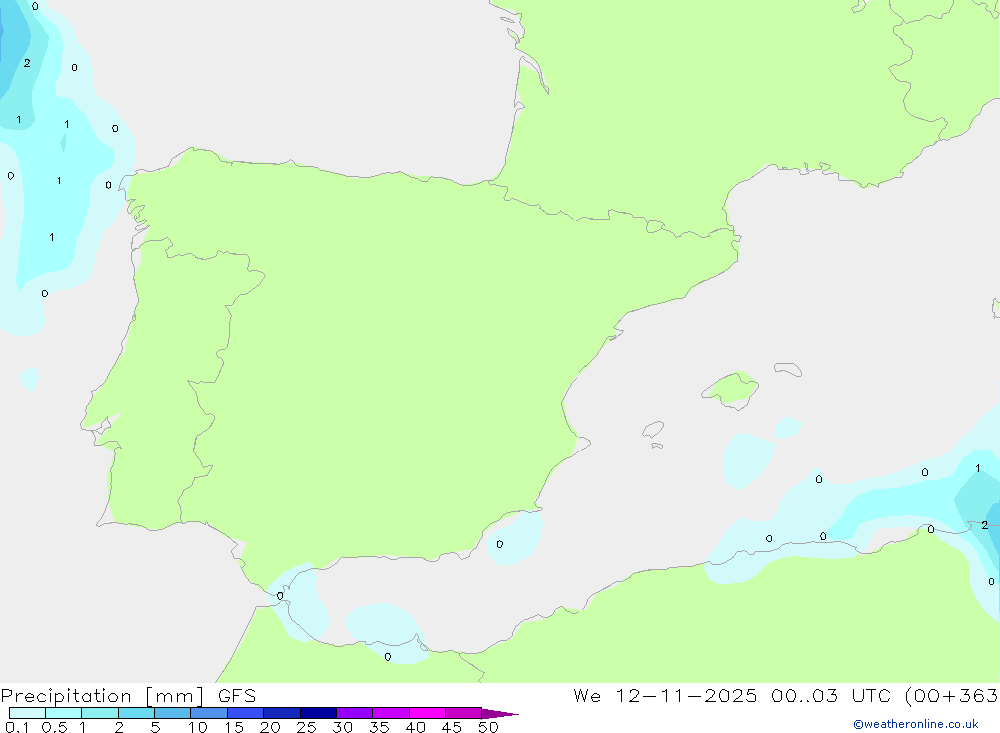Select the 35–40 mm purple legend swatch

pos(391,713)
